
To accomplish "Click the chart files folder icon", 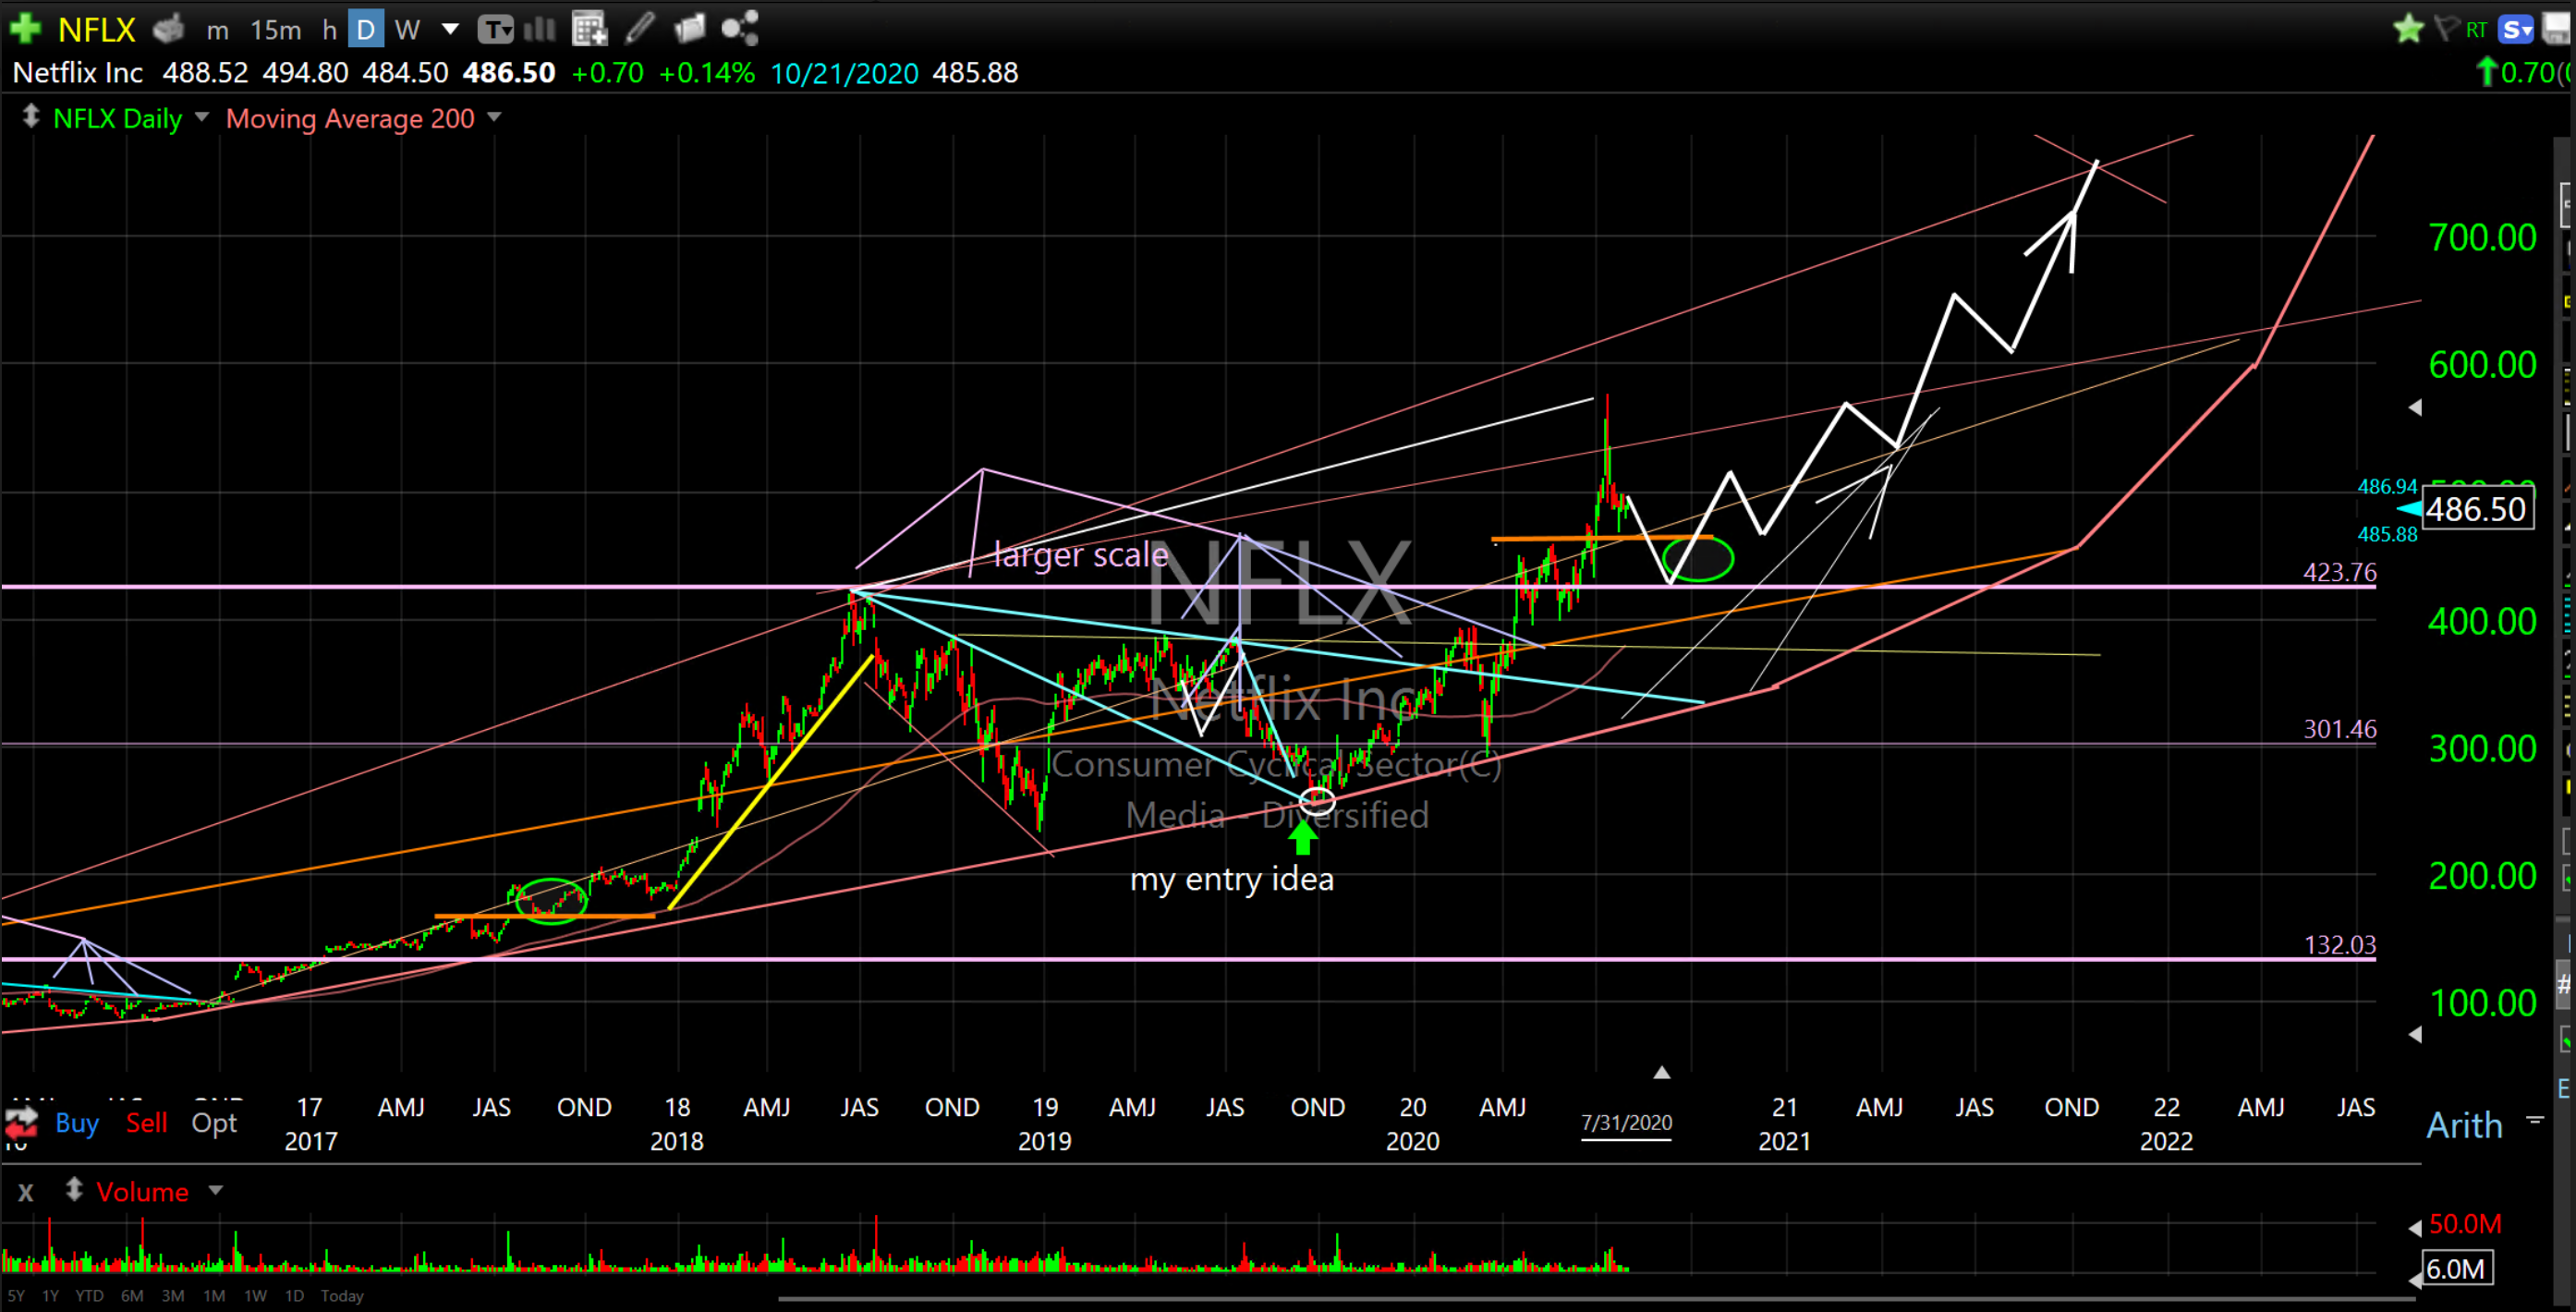I will pyautogui.click(x=690, y=28).
